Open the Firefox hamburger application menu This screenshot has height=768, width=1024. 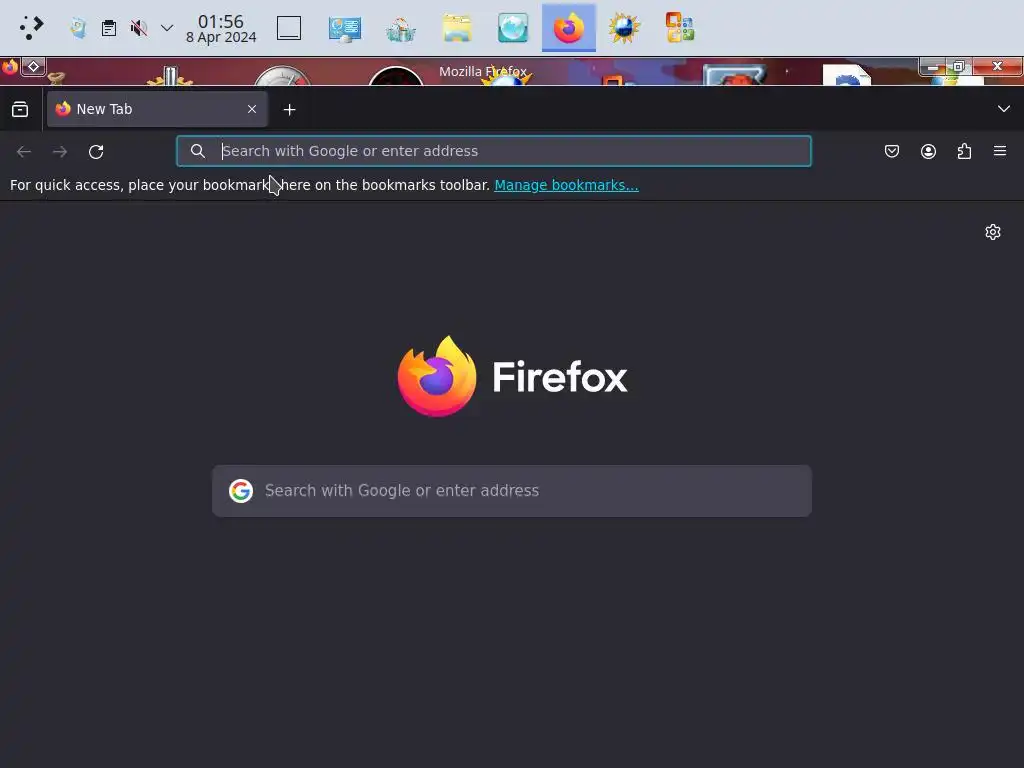coord(1000,151)
